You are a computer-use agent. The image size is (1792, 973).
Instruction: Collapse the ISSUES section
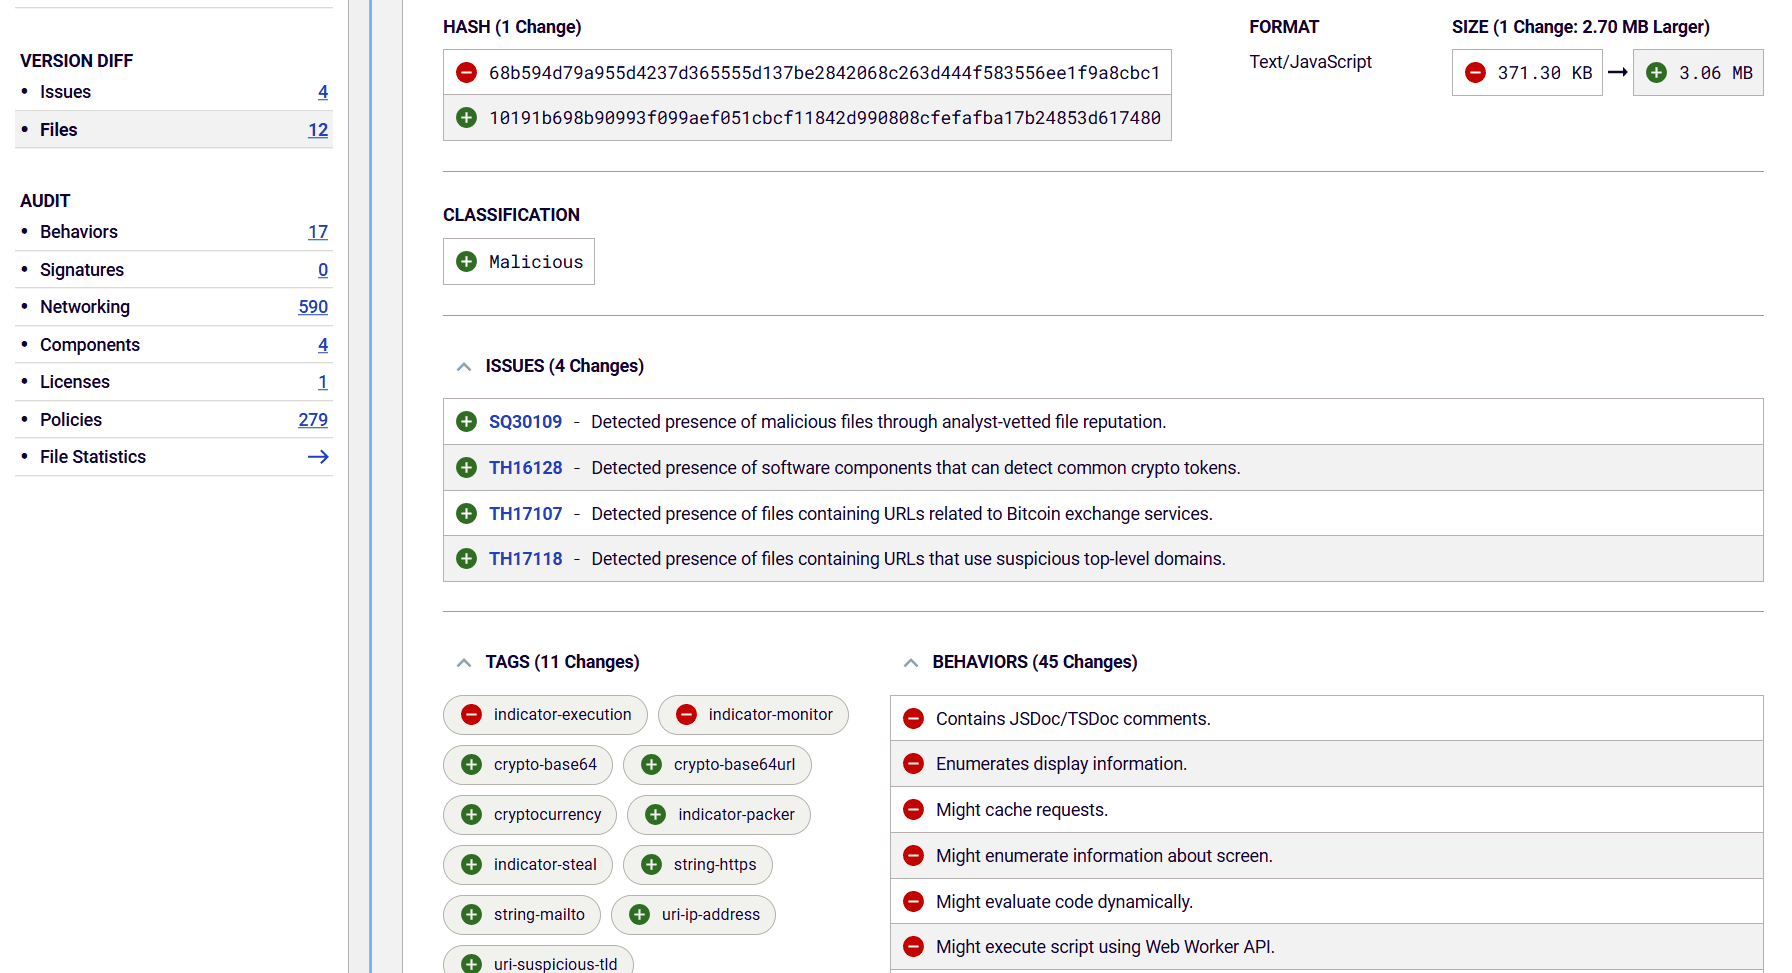pyautogui.click(x=464, y=367)
